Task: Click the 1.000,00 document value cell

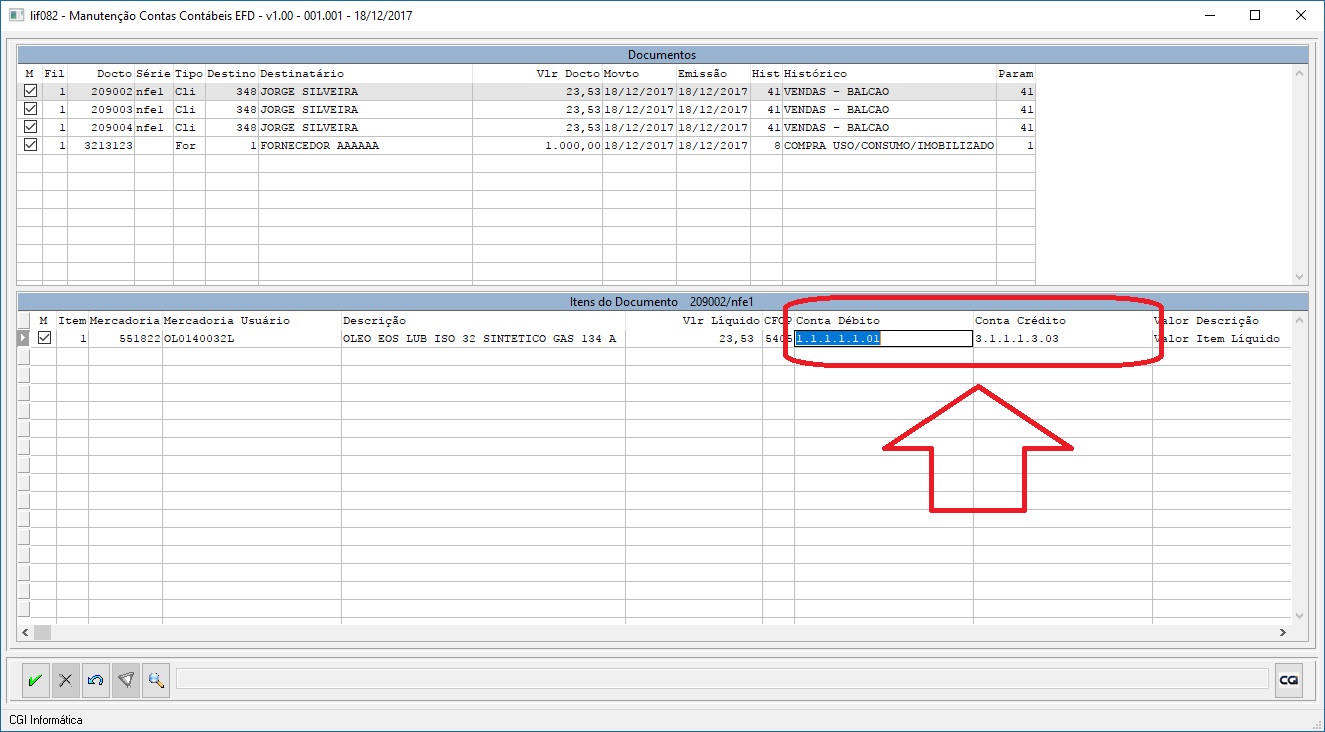Action: [x=537, y=146]
